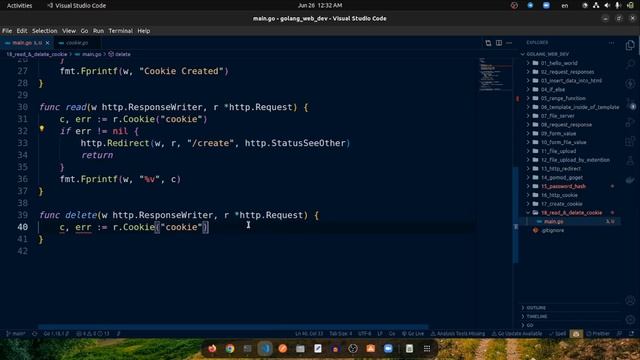The image size is (640, 360).
Task: Open the Selection menu
Action: (x=44, y=31)
